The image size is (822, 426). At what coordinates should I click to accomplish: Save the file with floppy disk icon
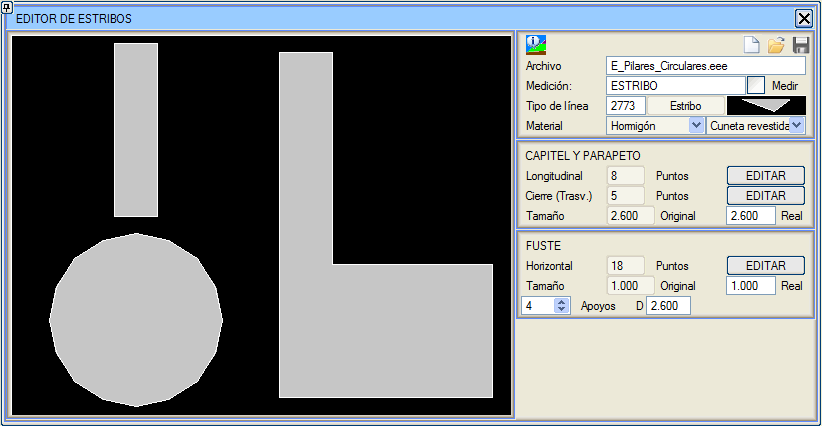point(801,45)
